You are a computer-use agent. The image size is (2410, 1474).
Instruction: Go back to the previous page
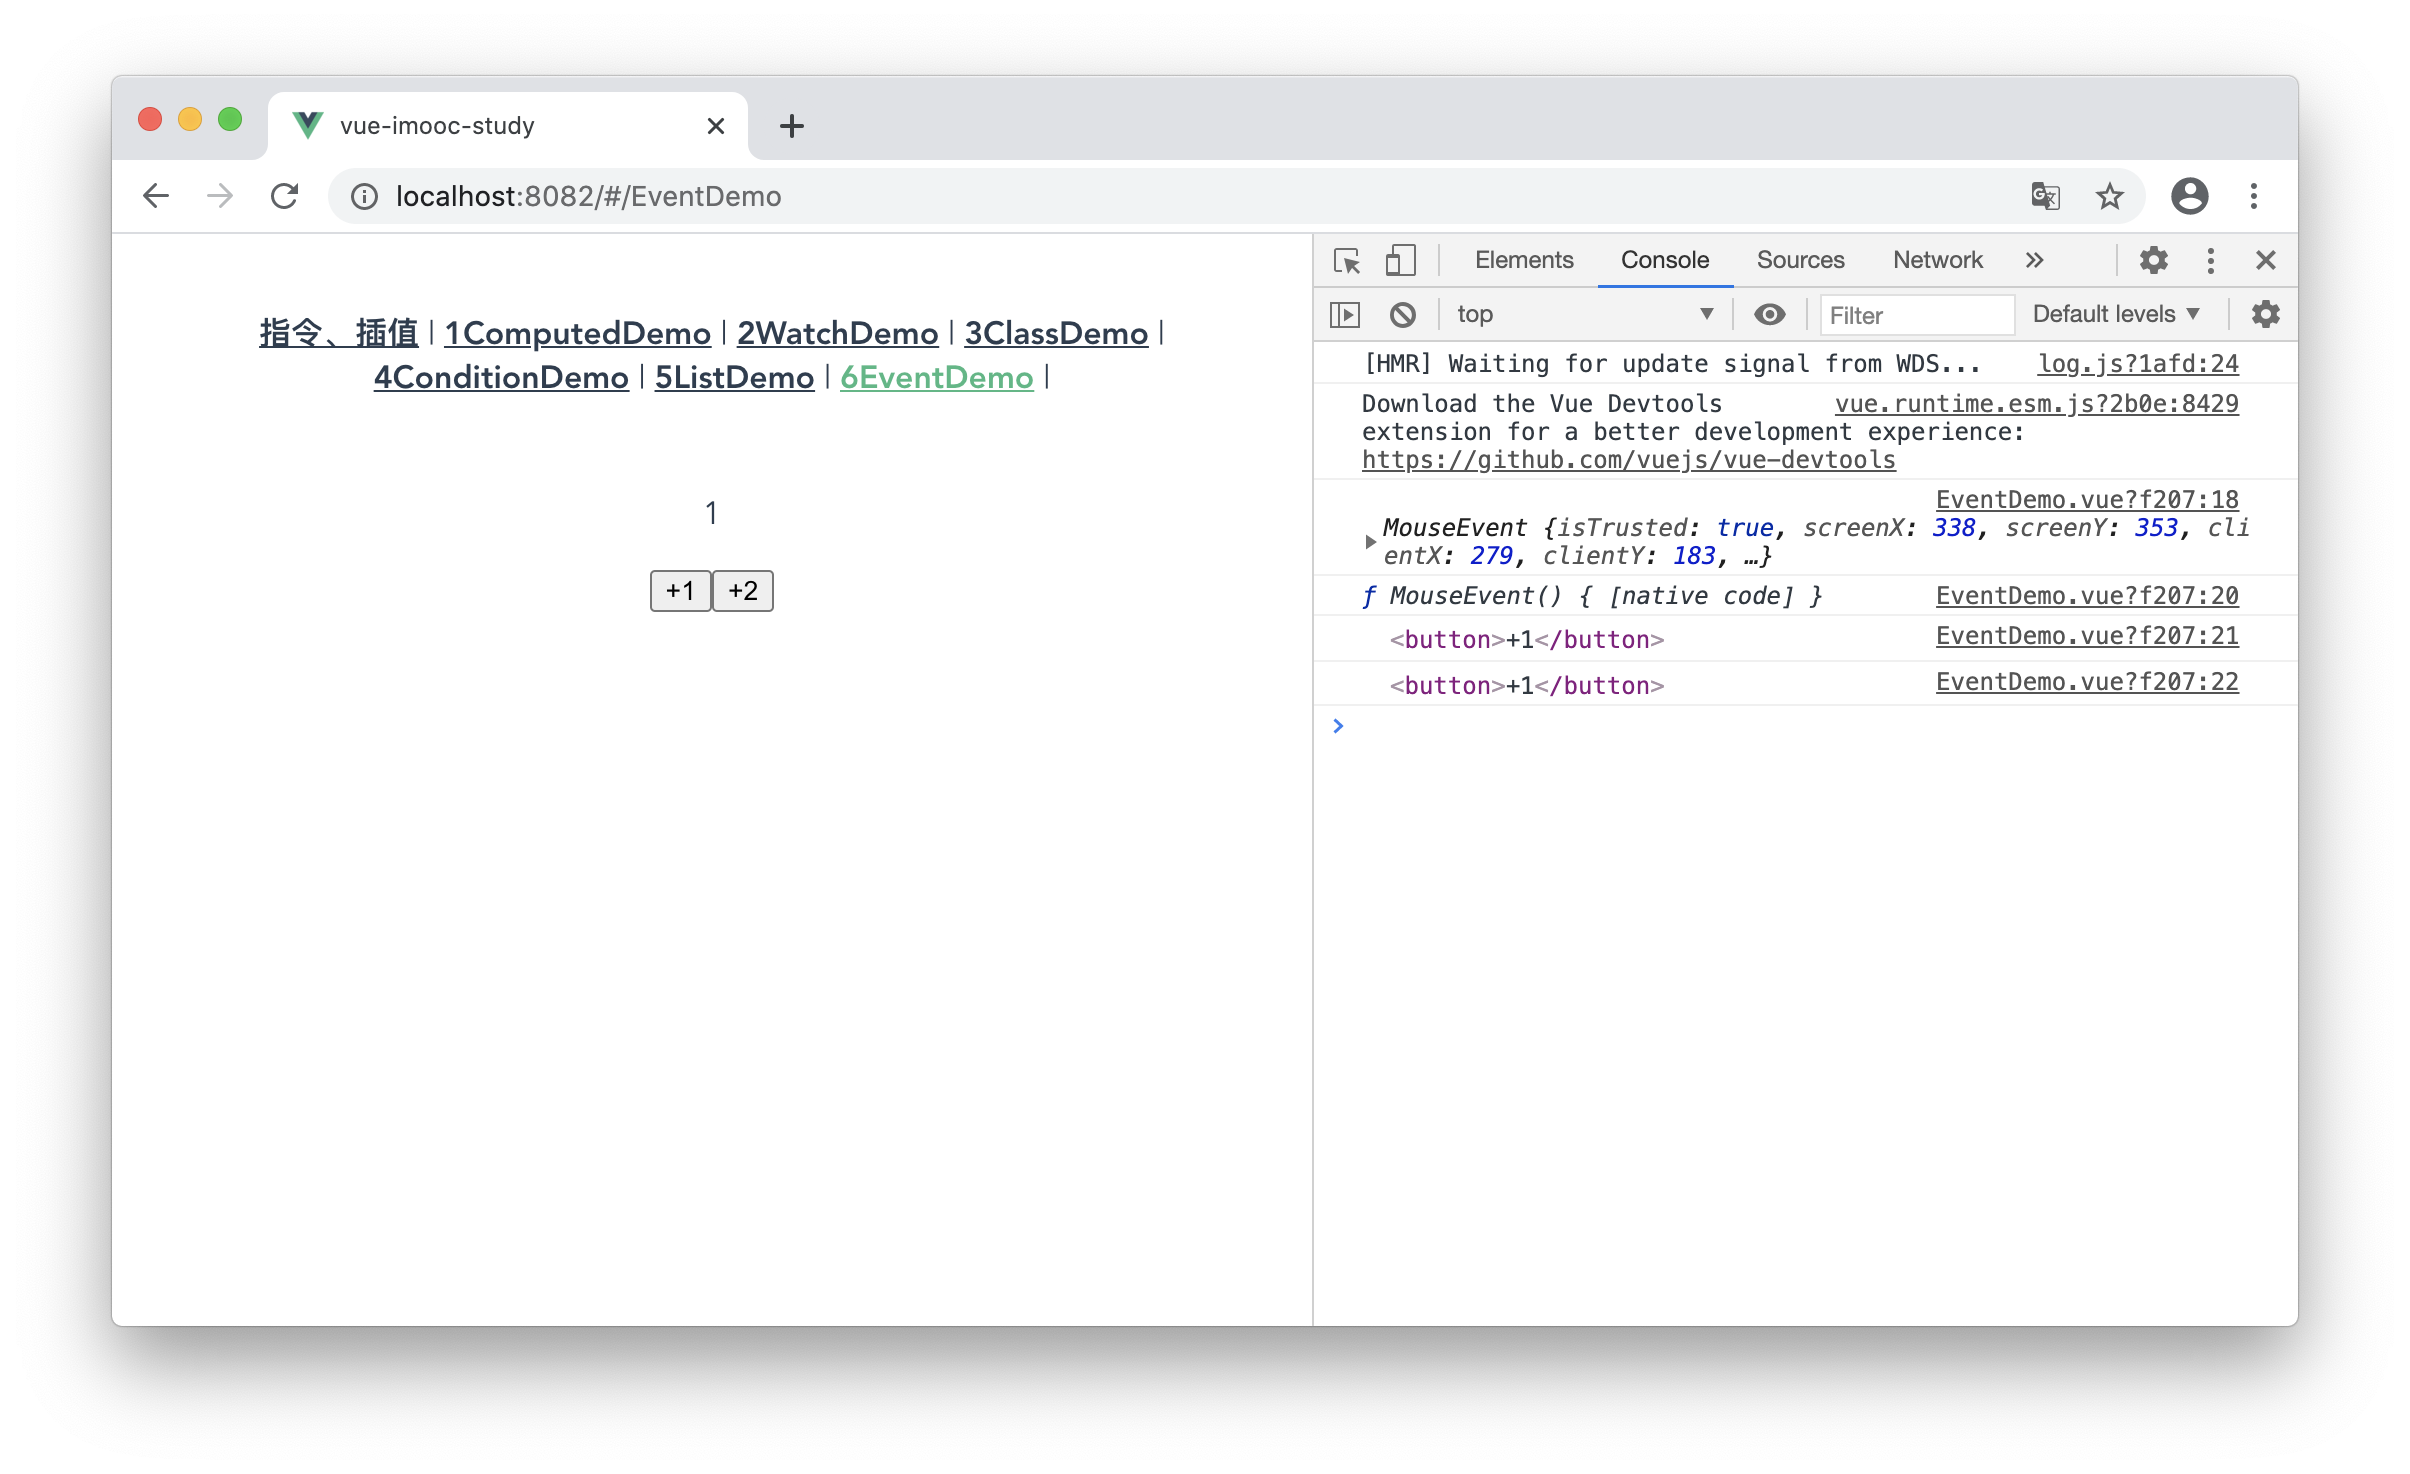coord(156,196)
